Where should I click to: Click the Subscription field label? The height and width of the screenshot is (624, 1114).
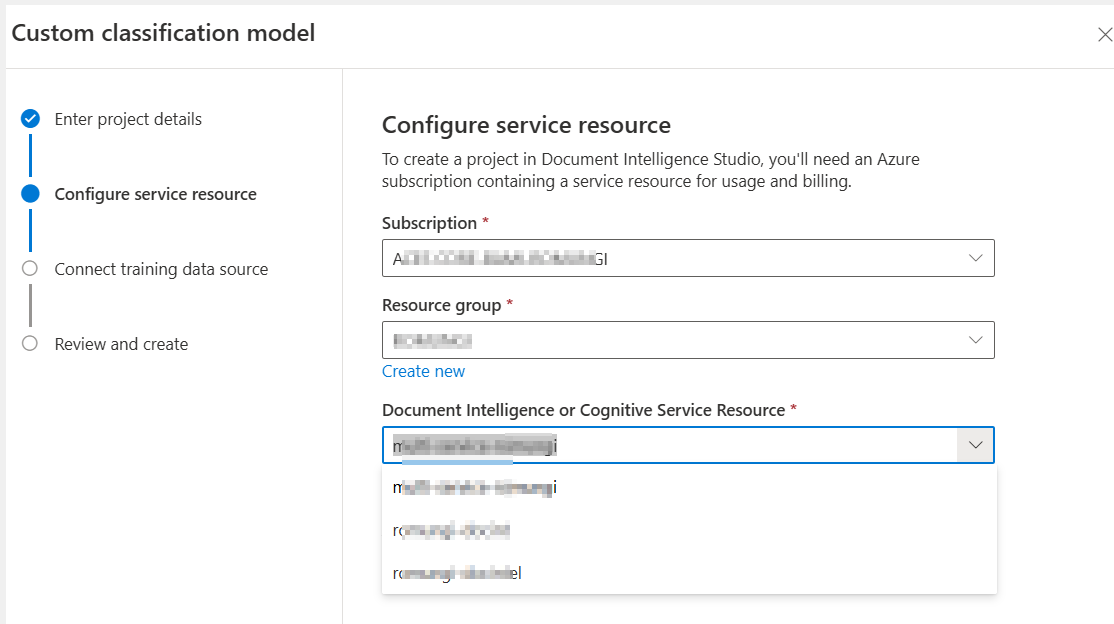pyautogui.click(x=429, y=223)
